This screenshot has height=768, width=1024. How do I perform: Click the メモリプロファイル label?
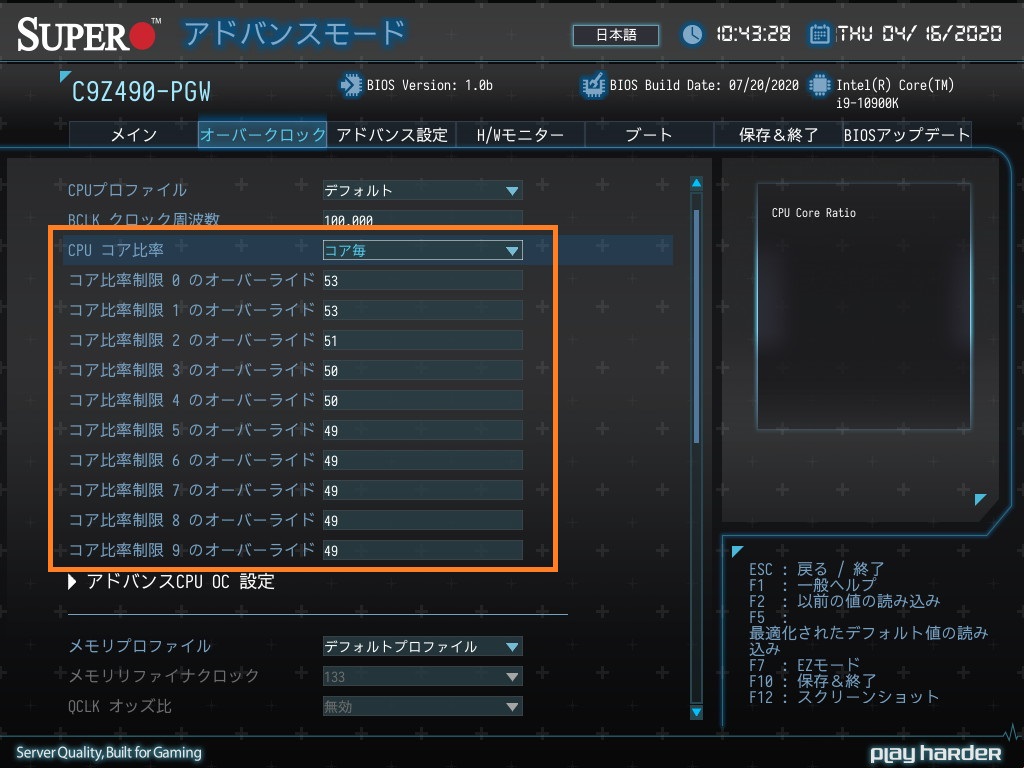(140, 646)
